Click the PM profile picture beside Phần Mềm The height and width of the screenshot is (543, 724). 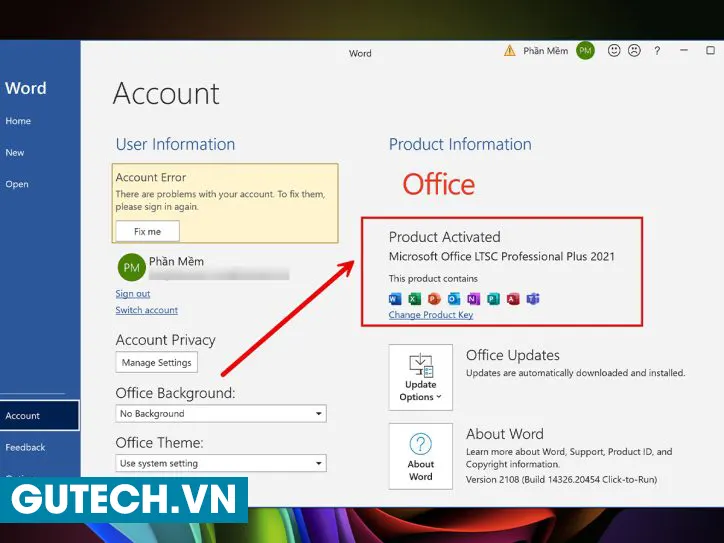click(x=132, y=267)
